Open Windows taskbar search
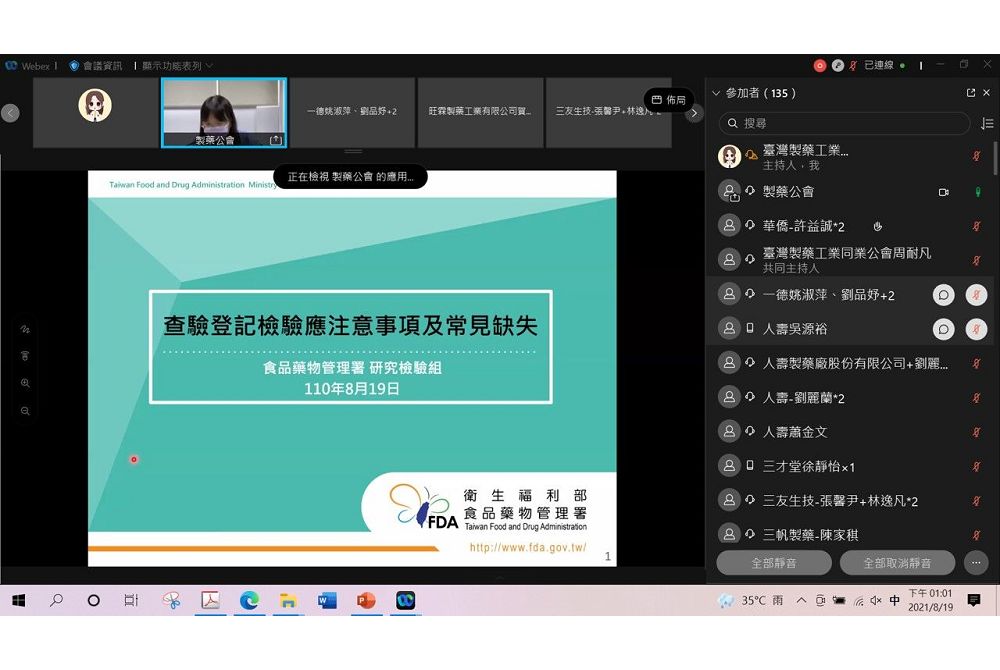1000x670 pixels. pos(57,601)
